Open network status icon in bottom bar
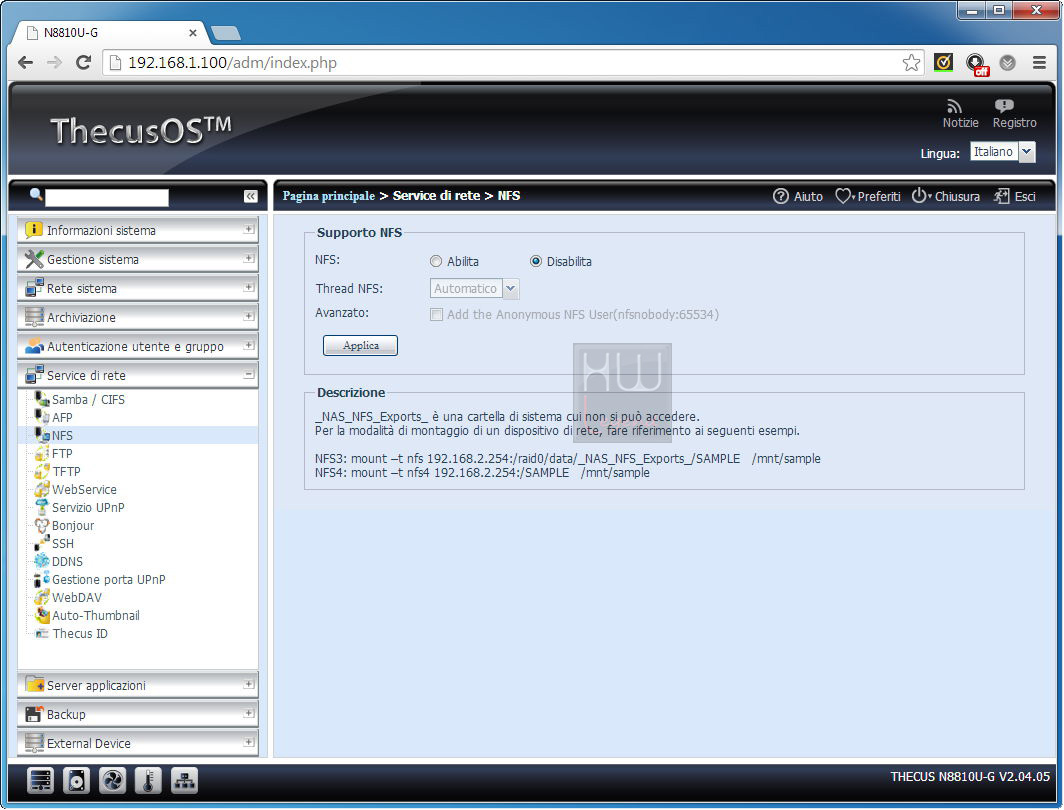Viewport: 1064px width, 810px height. click(x=184, y=781)
